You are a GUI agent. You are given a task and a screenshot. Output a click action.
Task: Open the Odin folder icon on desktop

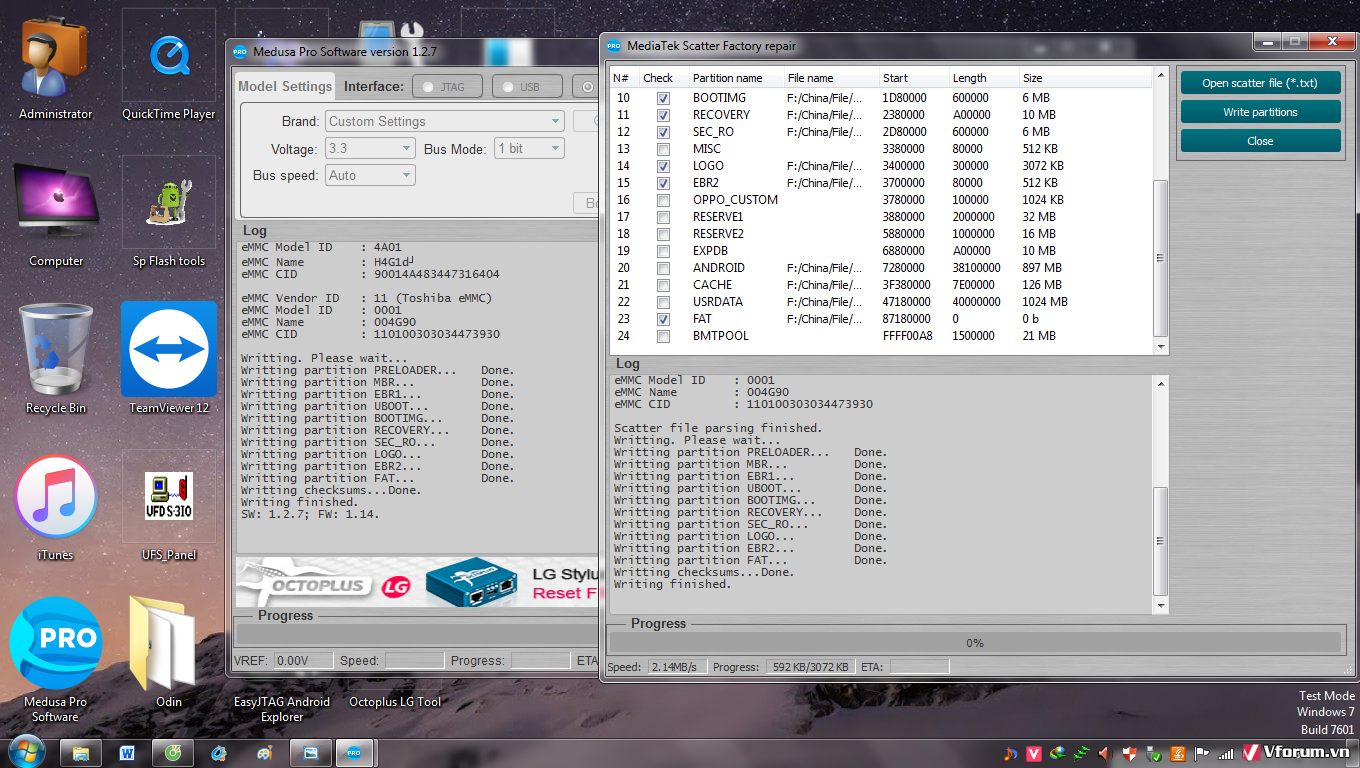168,652
